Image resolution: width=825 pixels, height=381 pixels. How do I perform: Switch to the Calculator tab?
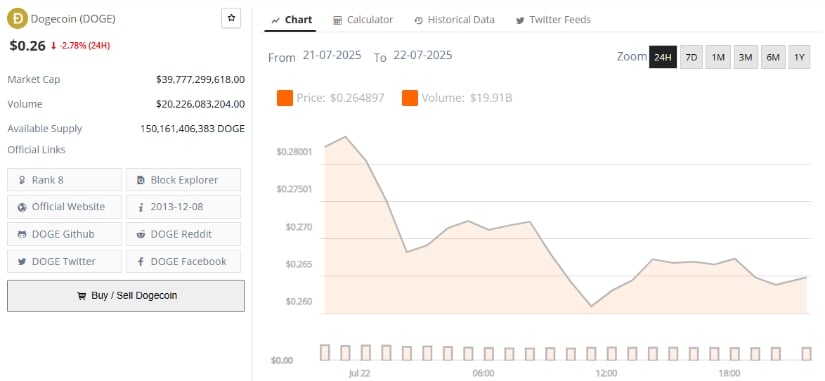pyautogui.click(x=363, y=20)
